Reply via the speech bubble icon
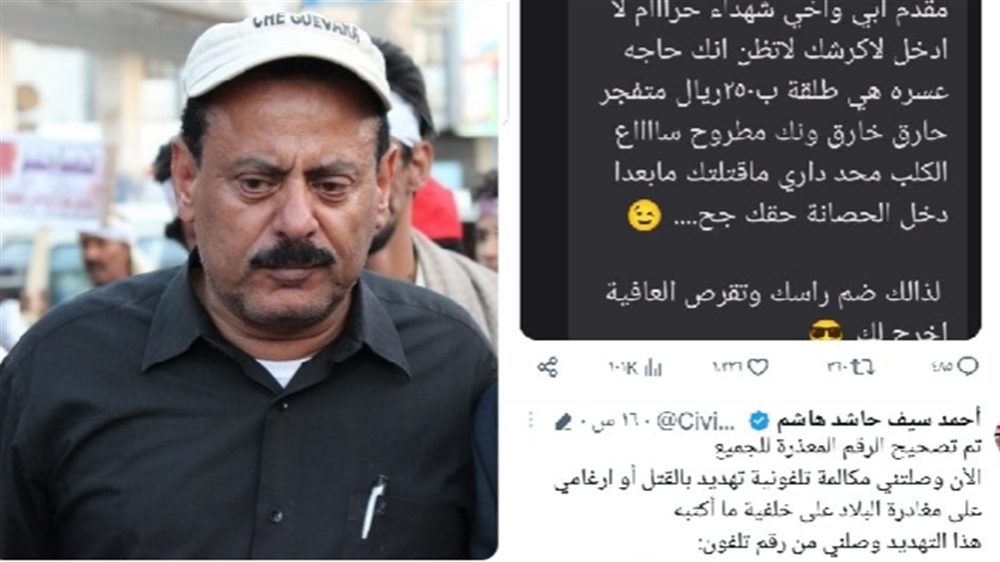 click(968, 366)
